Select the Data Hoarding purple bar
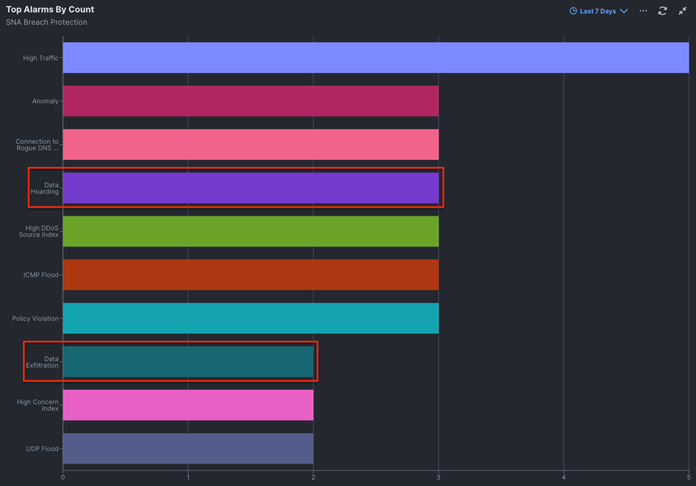Image resolution: width=696 pixels, height=486 pixels. tap(251, 188)
